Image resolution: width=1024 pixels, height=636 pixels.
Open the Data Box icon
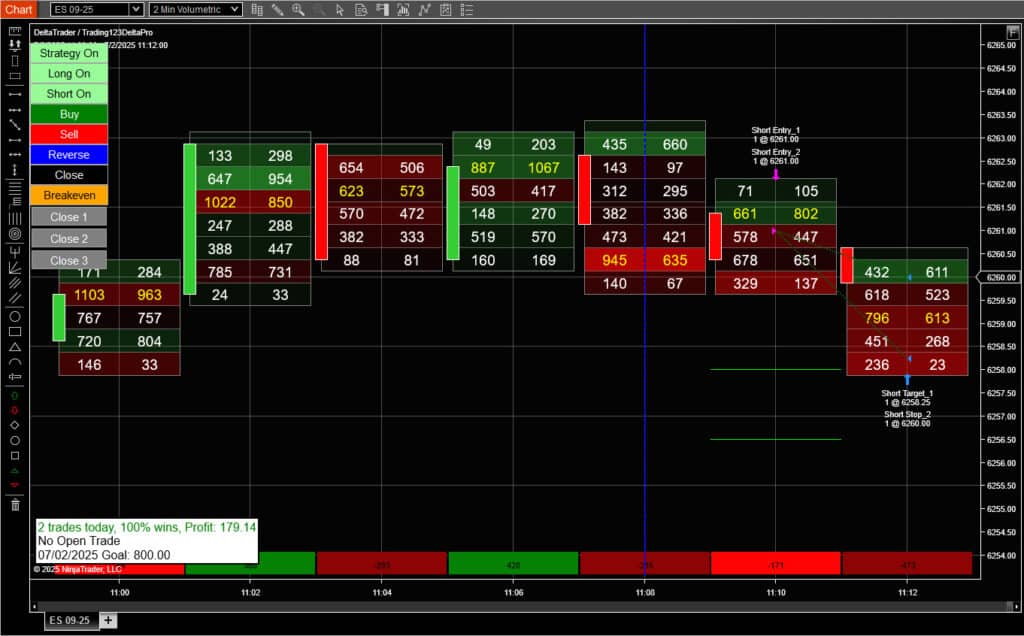point(361,9)
